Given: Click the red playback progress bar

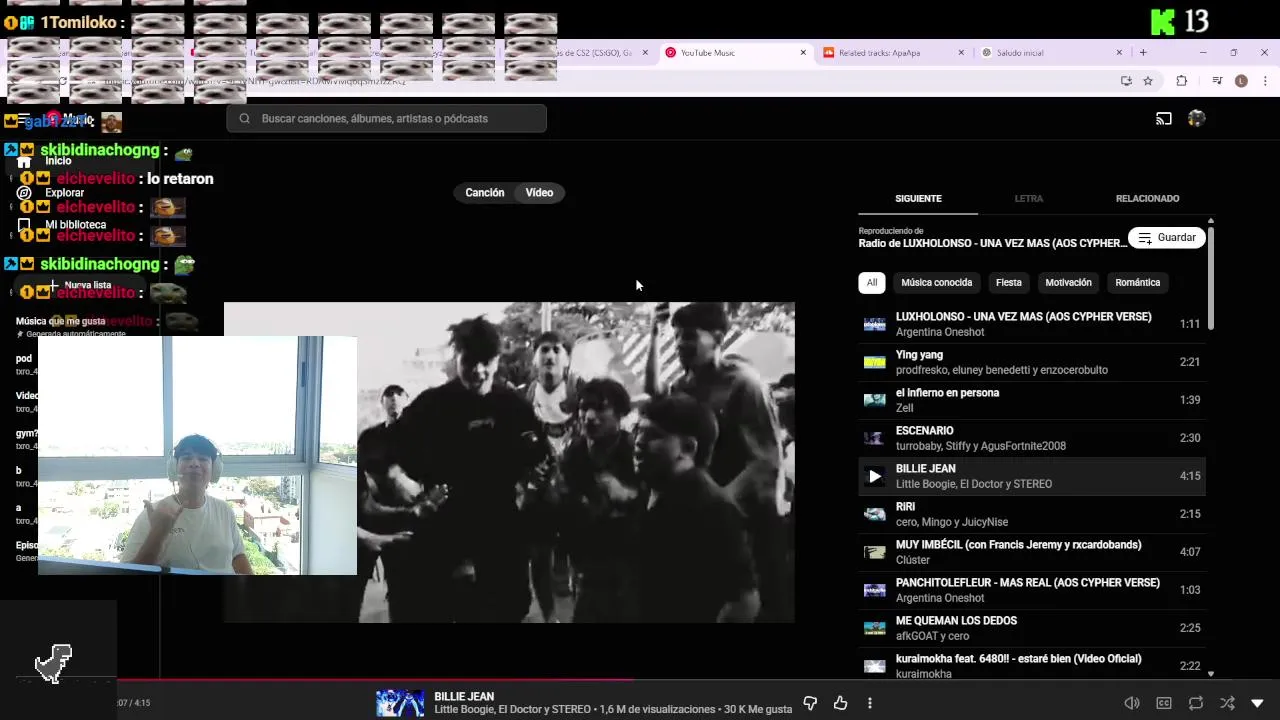Looking at the screenshot, I should [x=374, y=680].
